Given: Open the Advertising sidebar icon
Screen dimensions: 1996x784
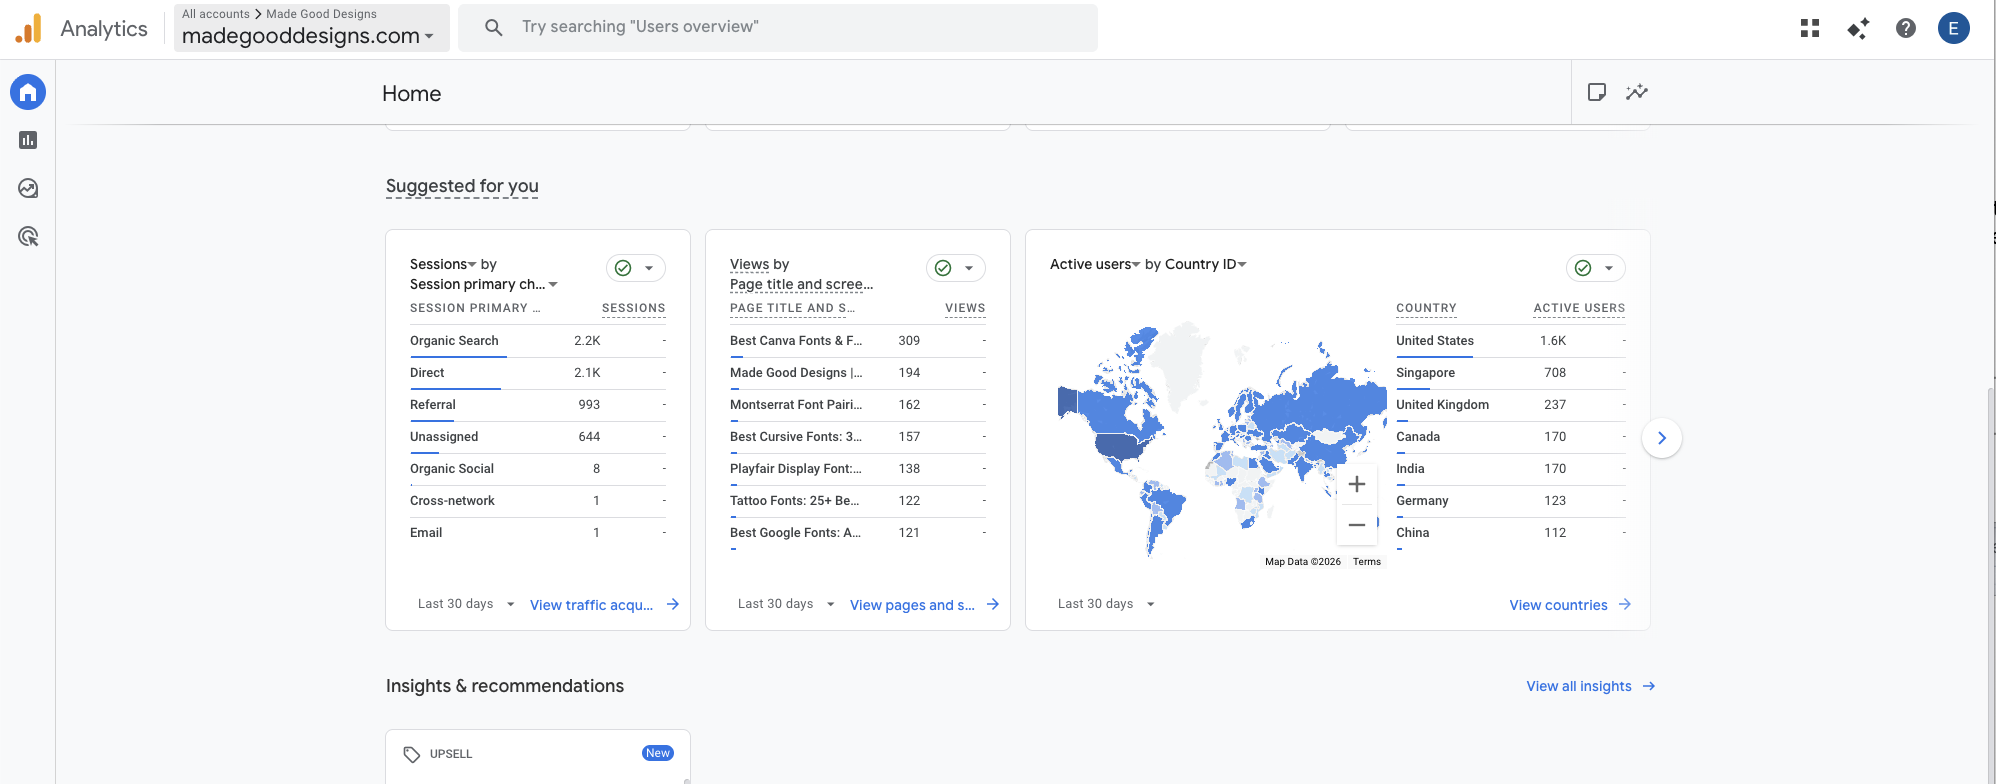Looking at the screenshot, I should click(x=28, y=237).
